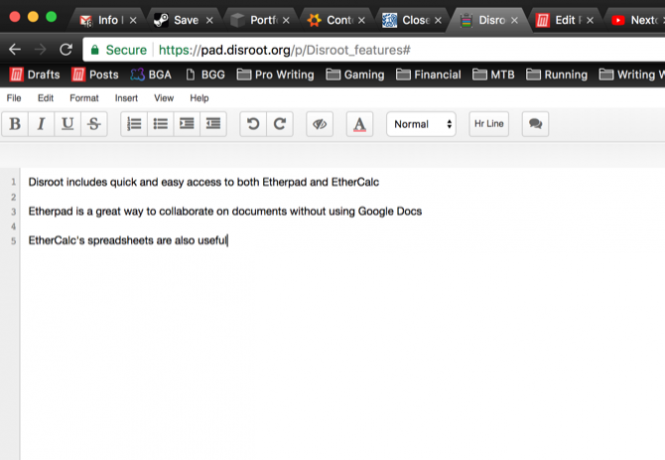This screenshot has height=460, width=665.
Task: Expand the Financial bookmark folder
Action: click(428, 75)
